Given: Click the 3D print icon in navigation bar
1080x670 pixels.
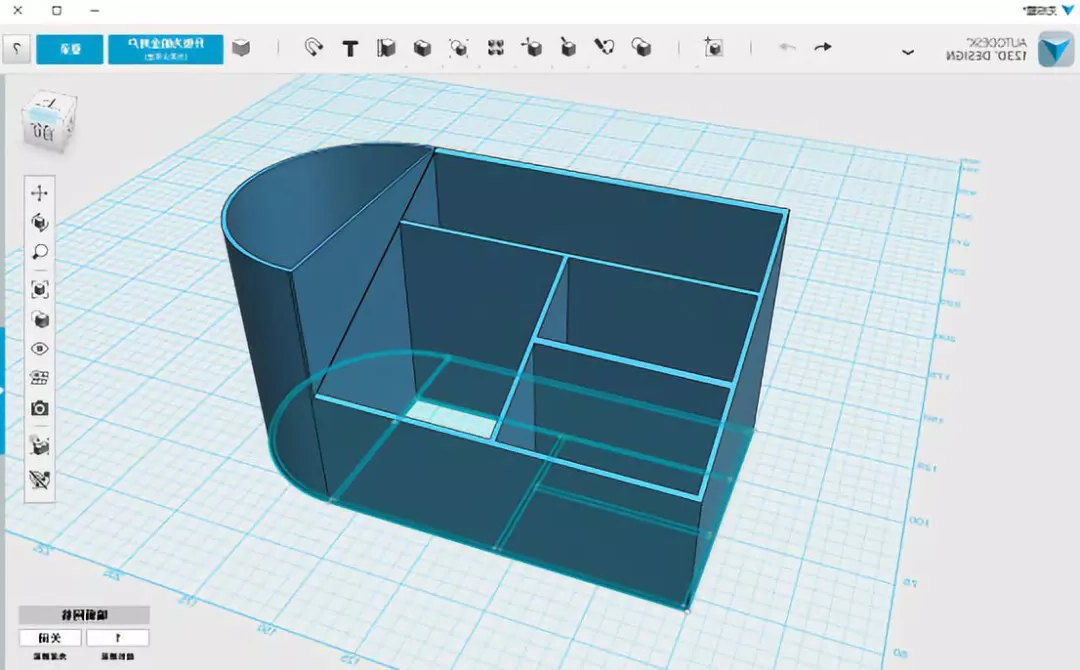Looking at the screenshot, I should [x=39, y=445].
